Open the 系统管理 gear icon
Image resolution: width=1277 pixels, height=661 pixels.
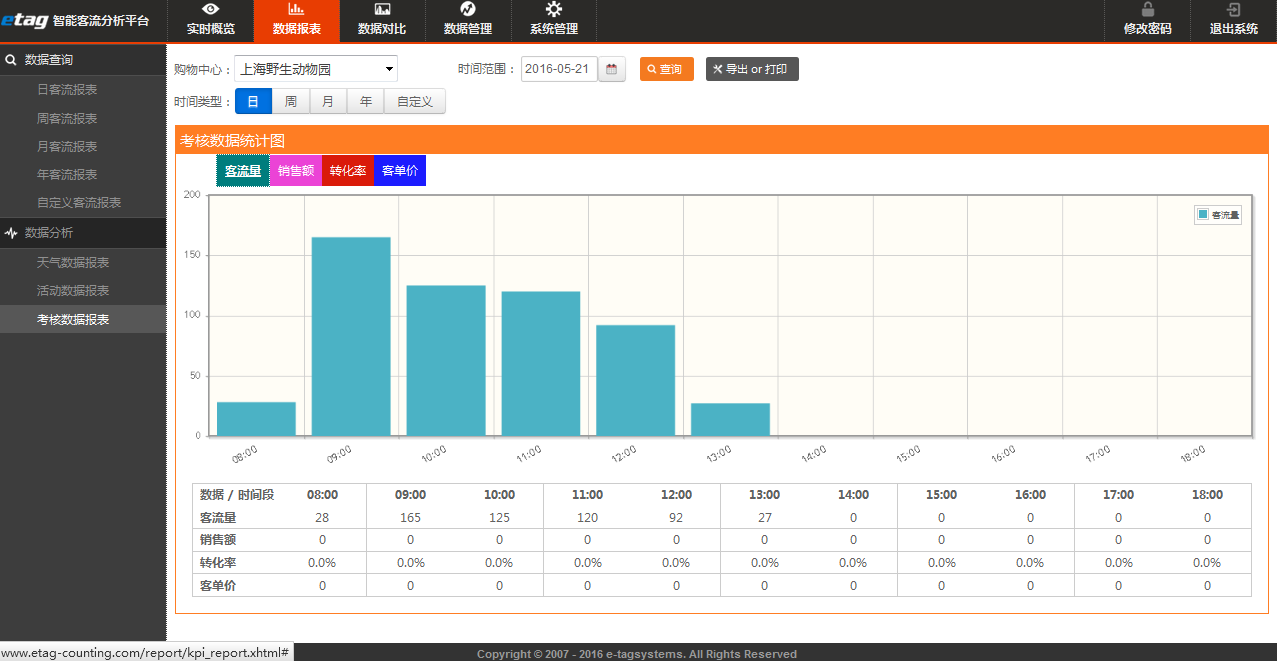pos(554,9)
